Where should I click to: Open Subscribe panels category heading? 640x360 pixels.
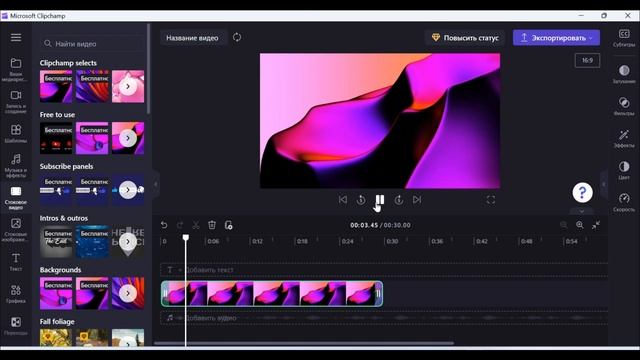66,167
